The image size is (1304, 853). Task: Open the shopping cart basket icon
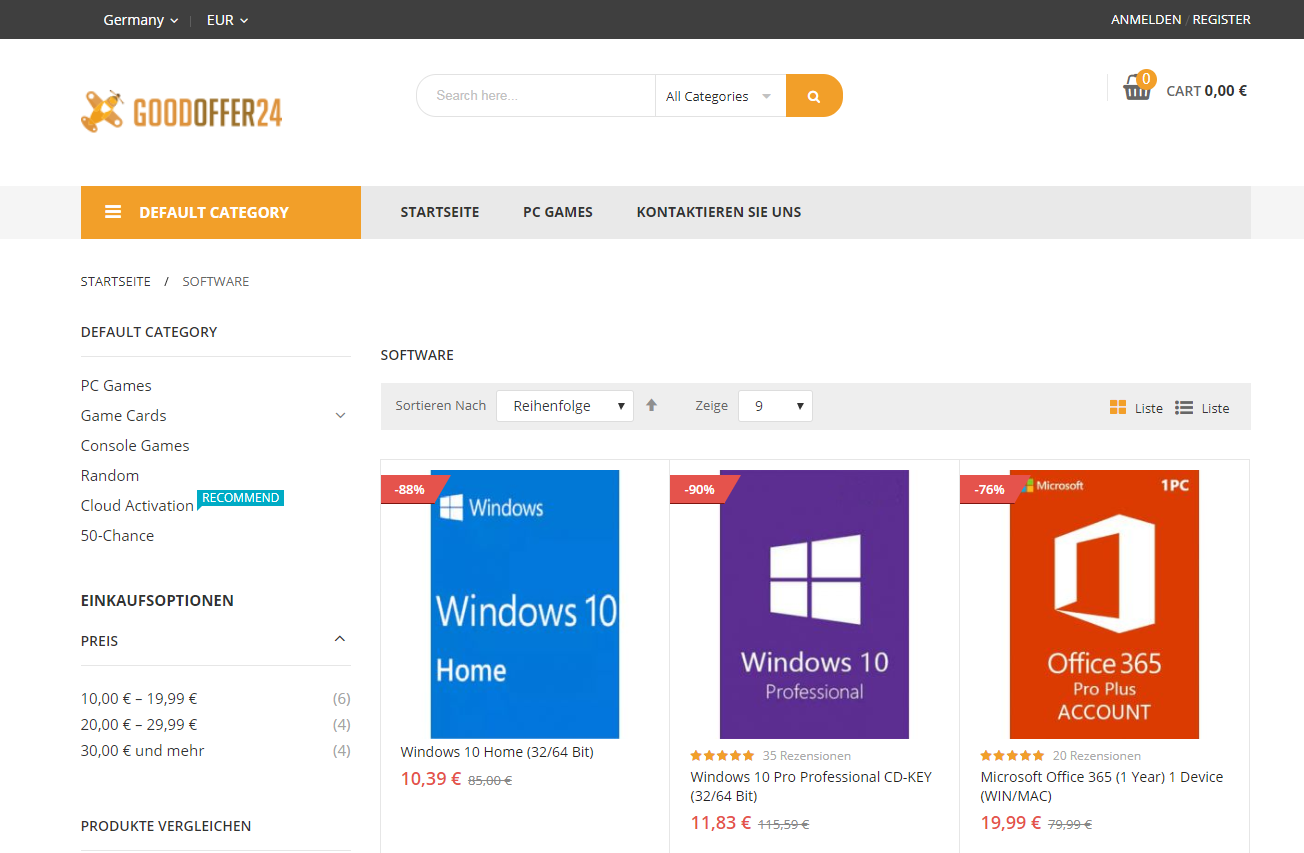click(x=1137, y=89)
